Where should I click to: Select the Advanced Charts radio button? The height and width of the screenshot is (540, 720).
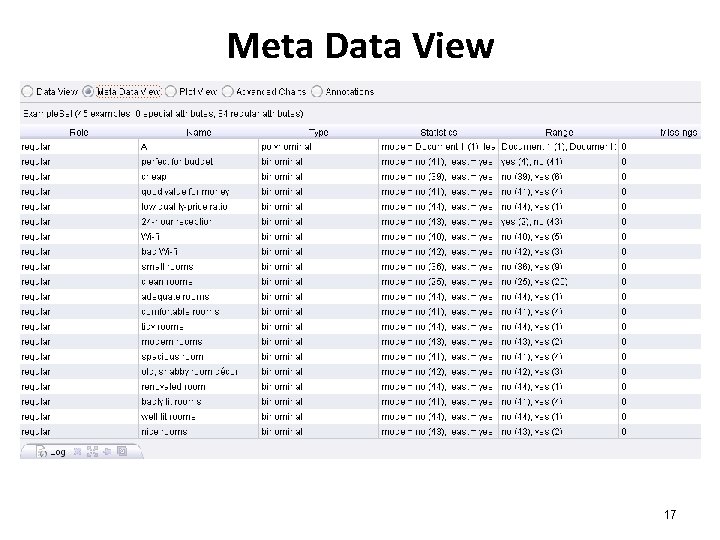pyautogui.click(x=227, y=91)
